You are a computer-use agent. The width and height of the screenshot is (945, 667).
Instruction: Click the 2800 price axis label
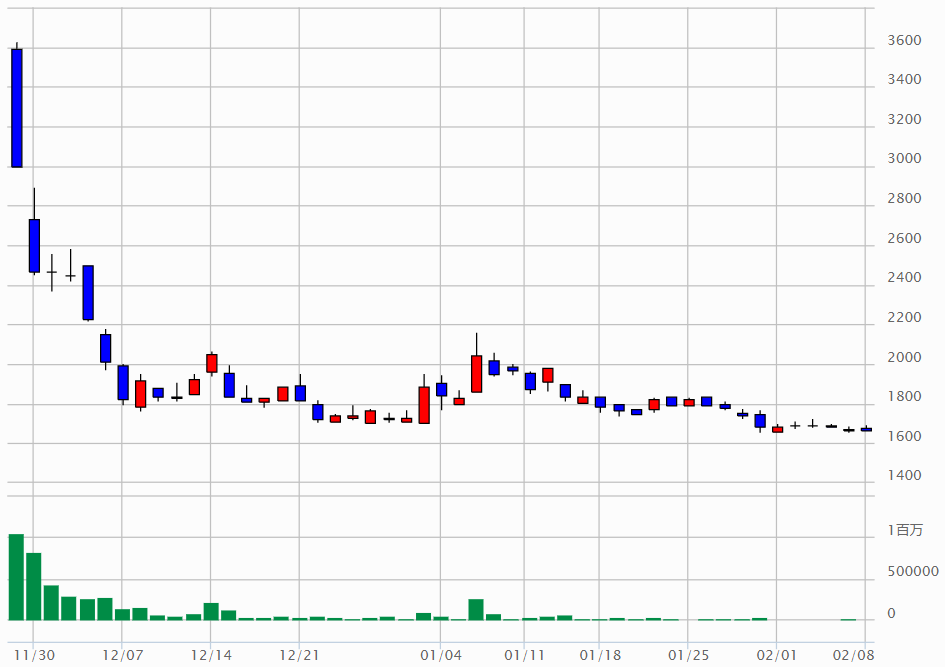click(904, 198)
